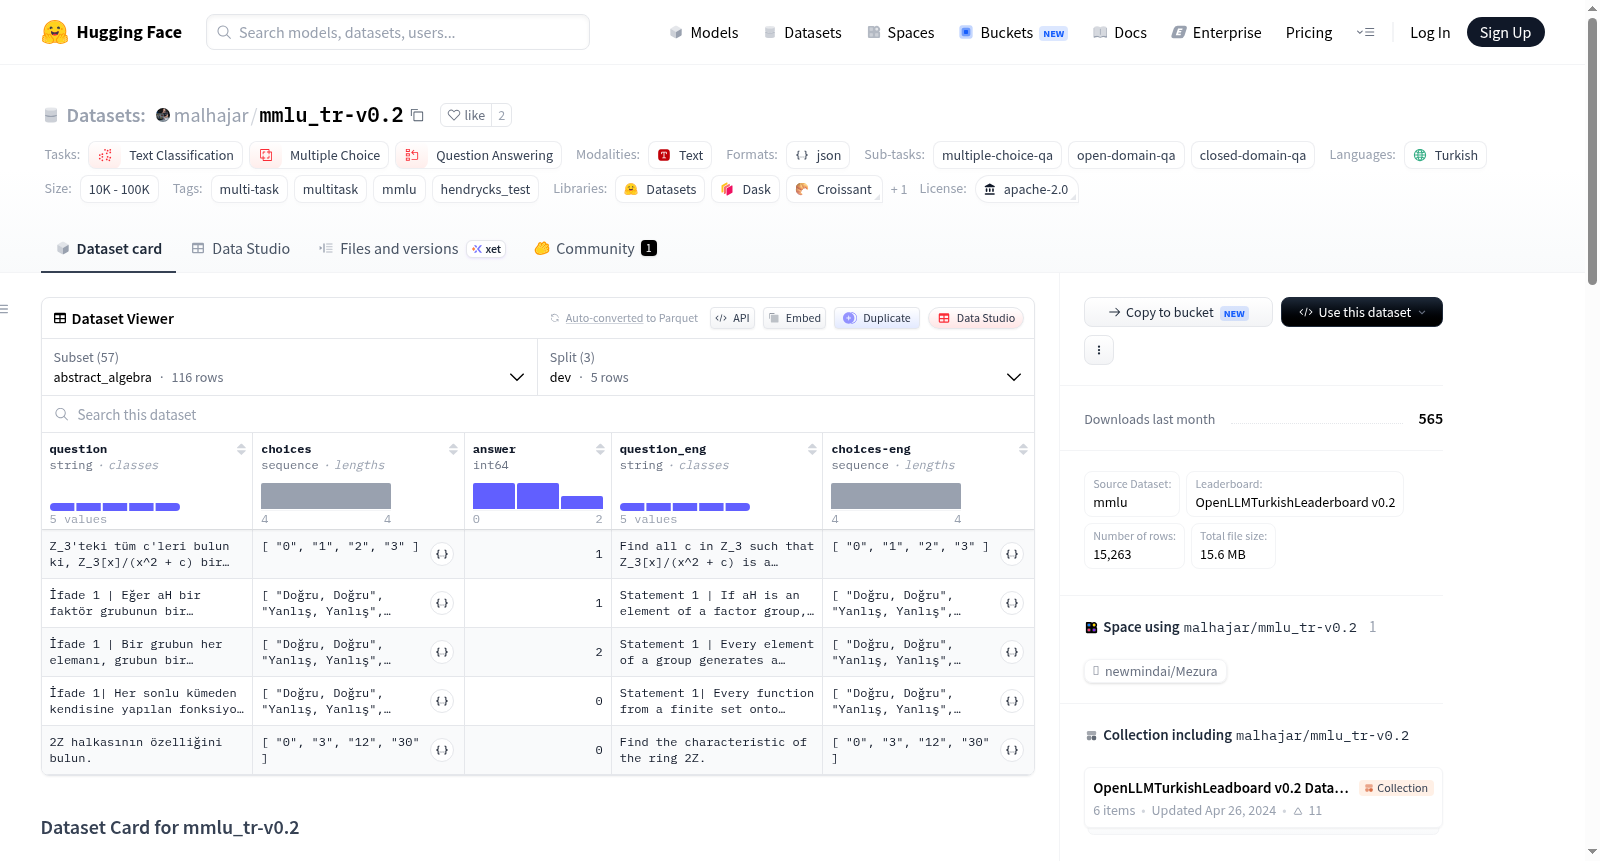Click the Copy to bucket button

1178,312
